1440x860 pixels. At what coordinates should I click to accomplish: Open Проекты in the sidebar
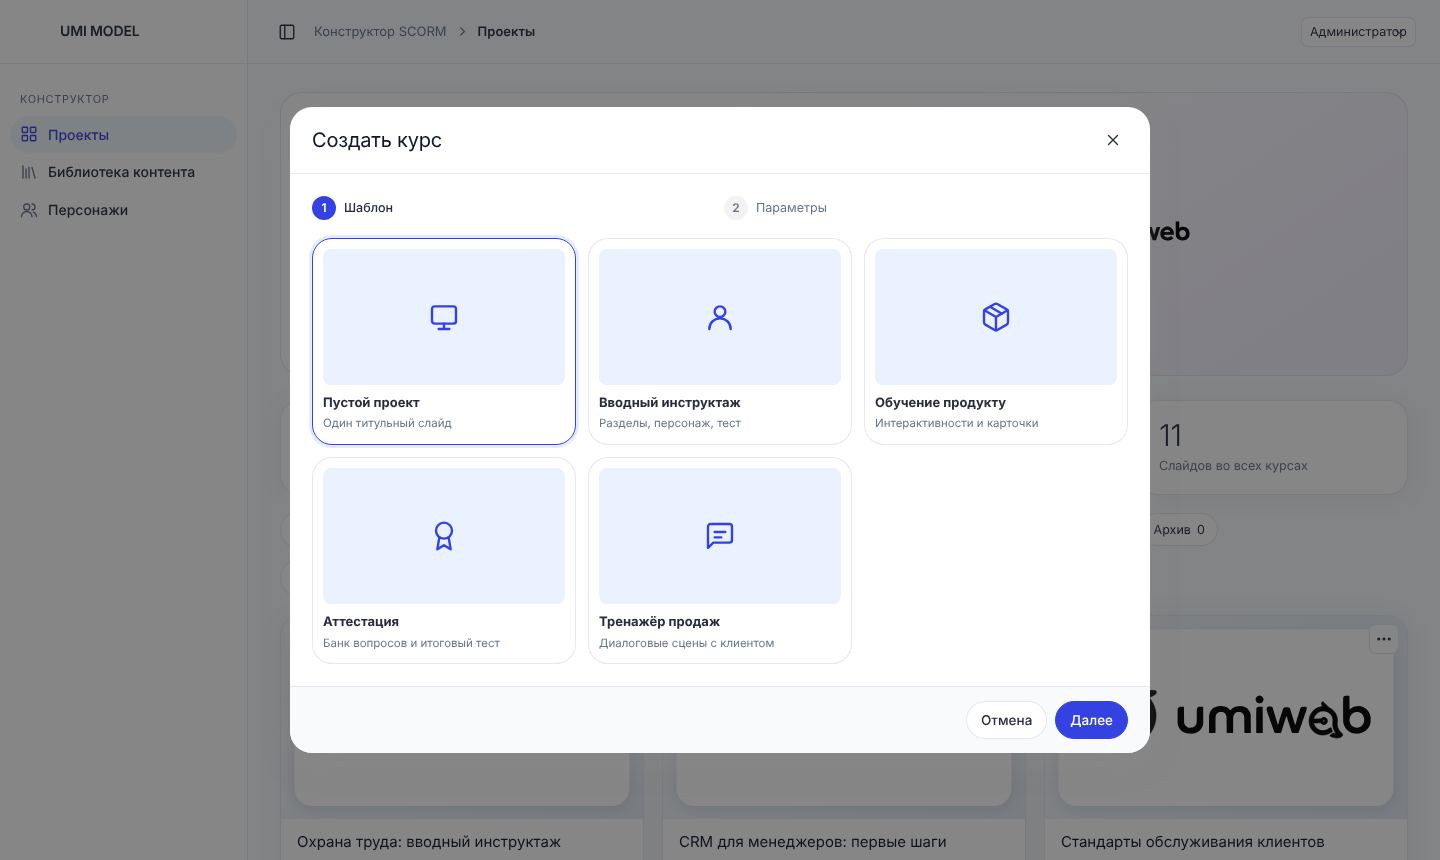(124, 134)
